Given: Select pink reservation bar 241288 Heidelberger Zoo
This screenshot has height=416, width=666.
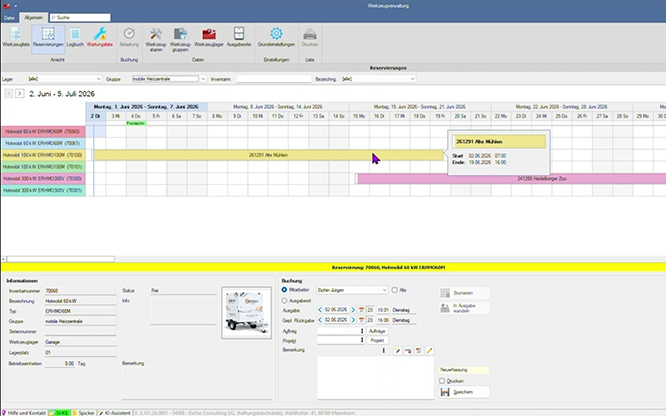Looking at the screenshot, I should (x=511, y=179).
